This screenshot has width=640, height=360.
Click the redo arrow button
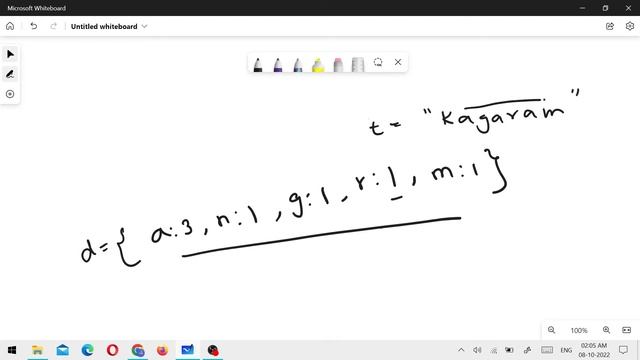point(53,27)
